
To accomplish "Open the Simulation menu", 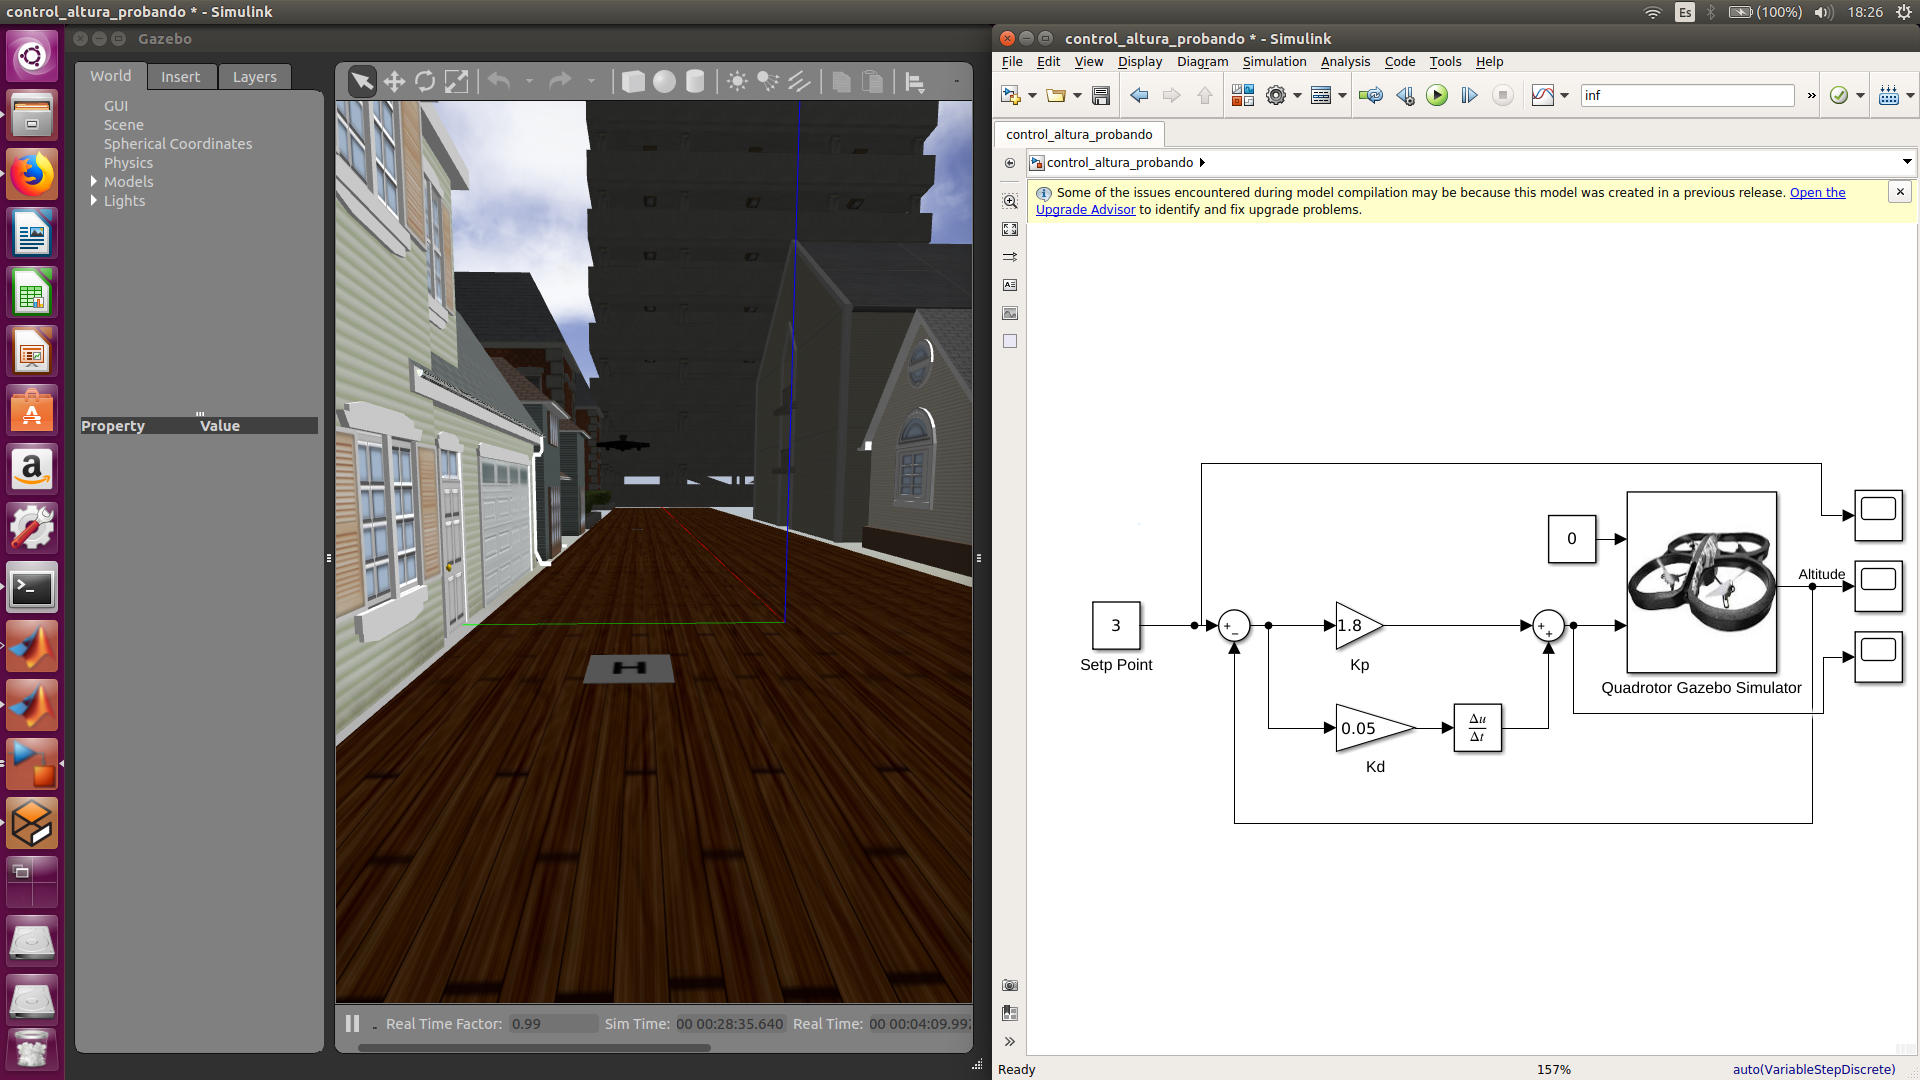I will point(1274,62).
